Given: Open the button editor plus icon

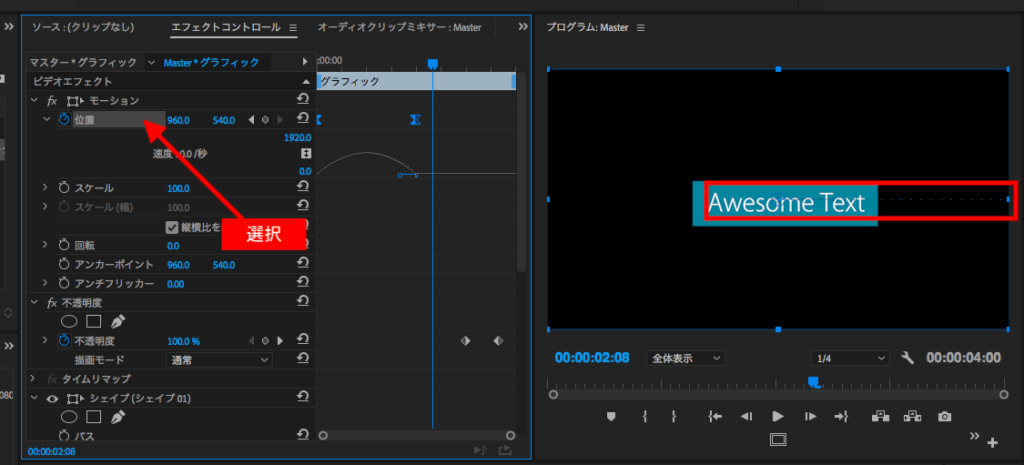Looking at the screenshot, I should tap(992, 442).
